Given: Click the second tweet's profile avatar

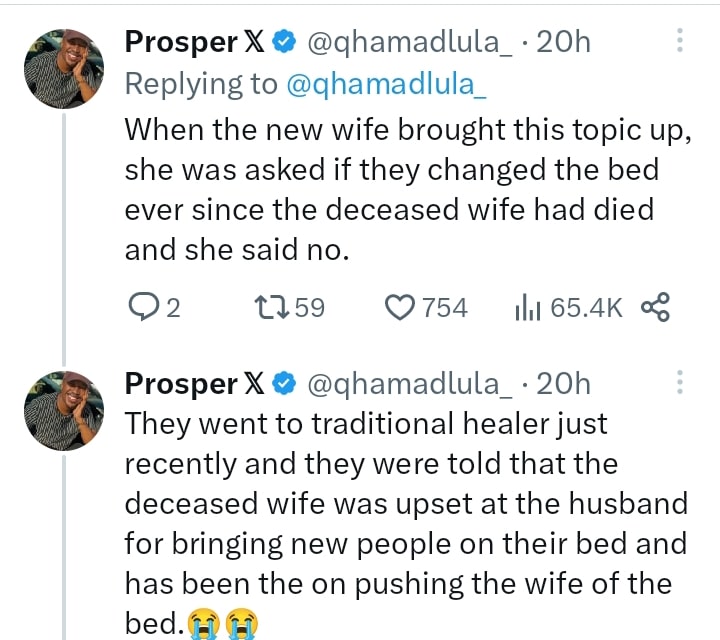Looking at the screenshot, I should pos(65,410).
